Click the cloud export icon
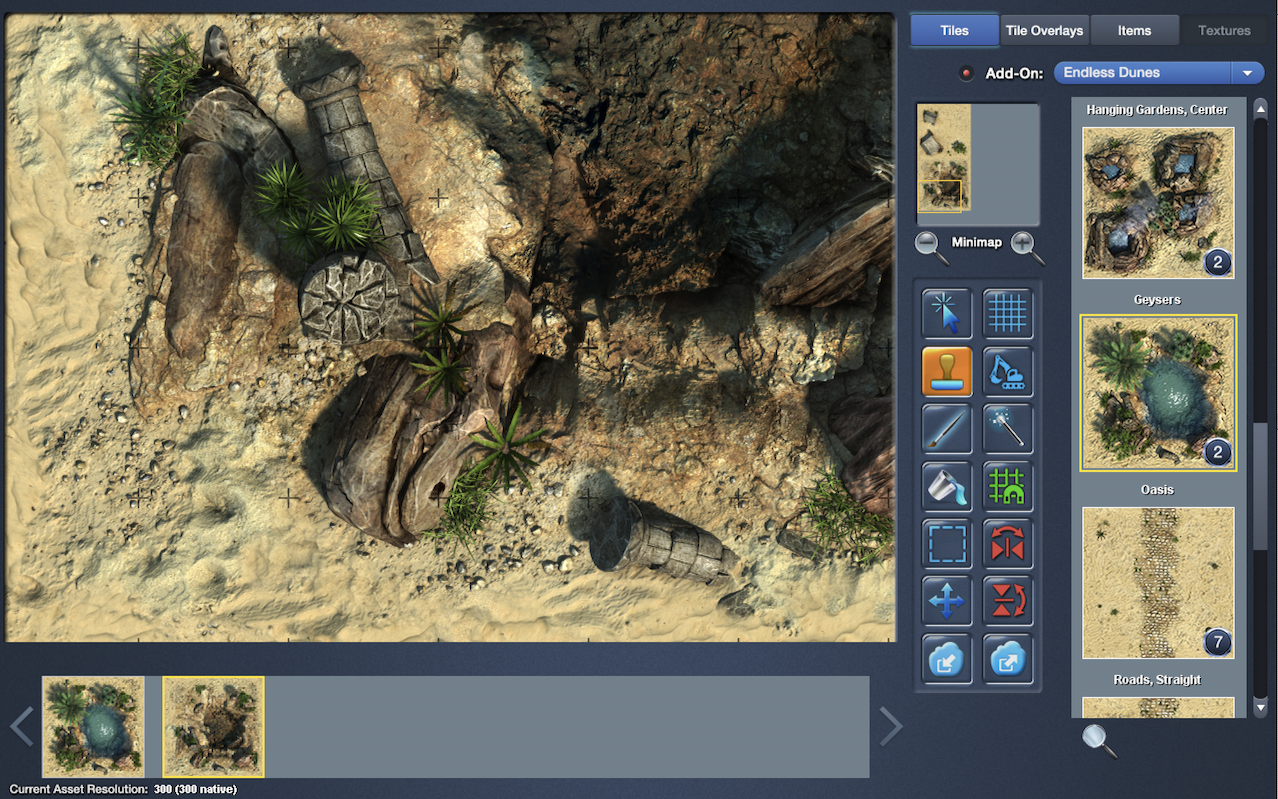The height and width of the screenshot is (799, 1278). pyautogui.click(x=1008, y=658)
